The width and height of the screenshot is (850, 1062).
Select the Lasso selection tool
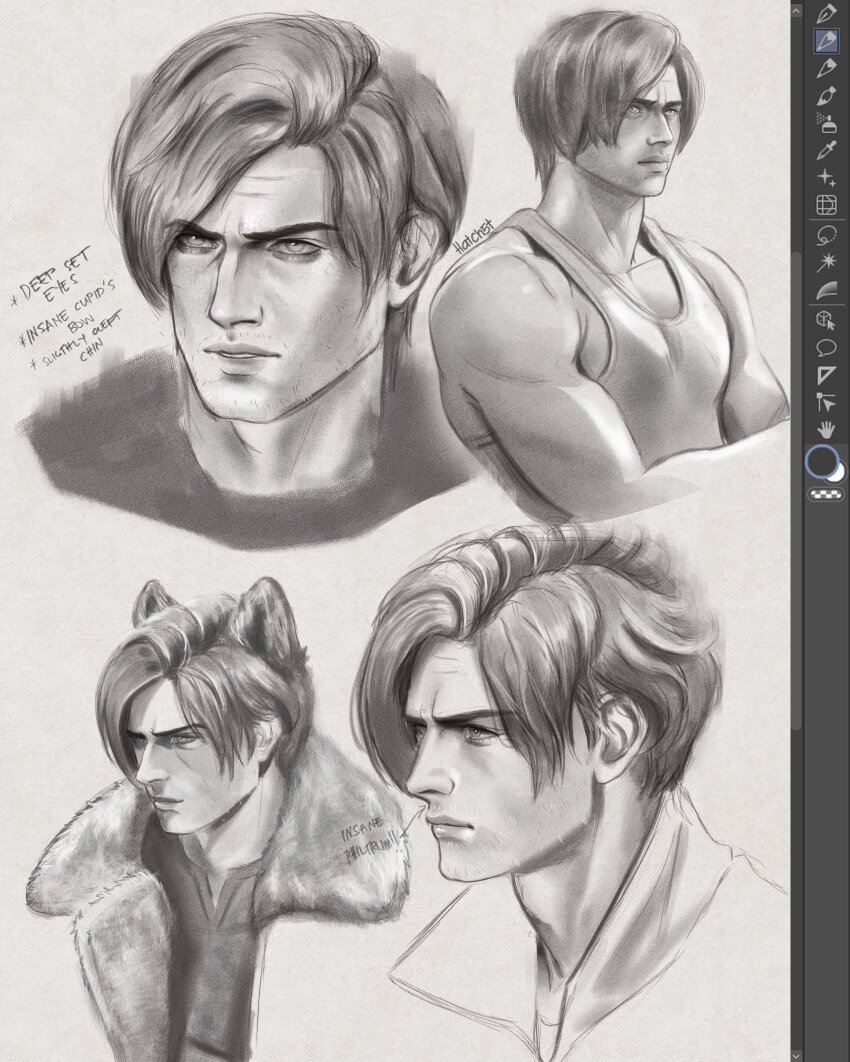(x=826, y=236)
